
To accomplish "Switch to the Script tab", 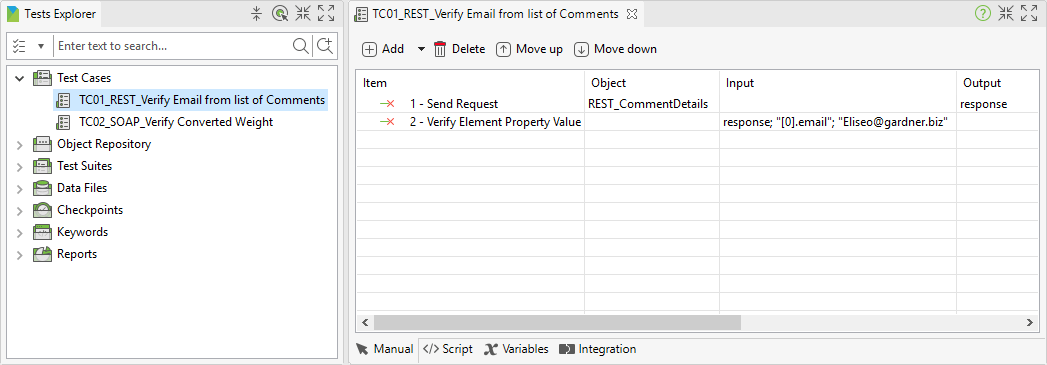I will point(448,349).
